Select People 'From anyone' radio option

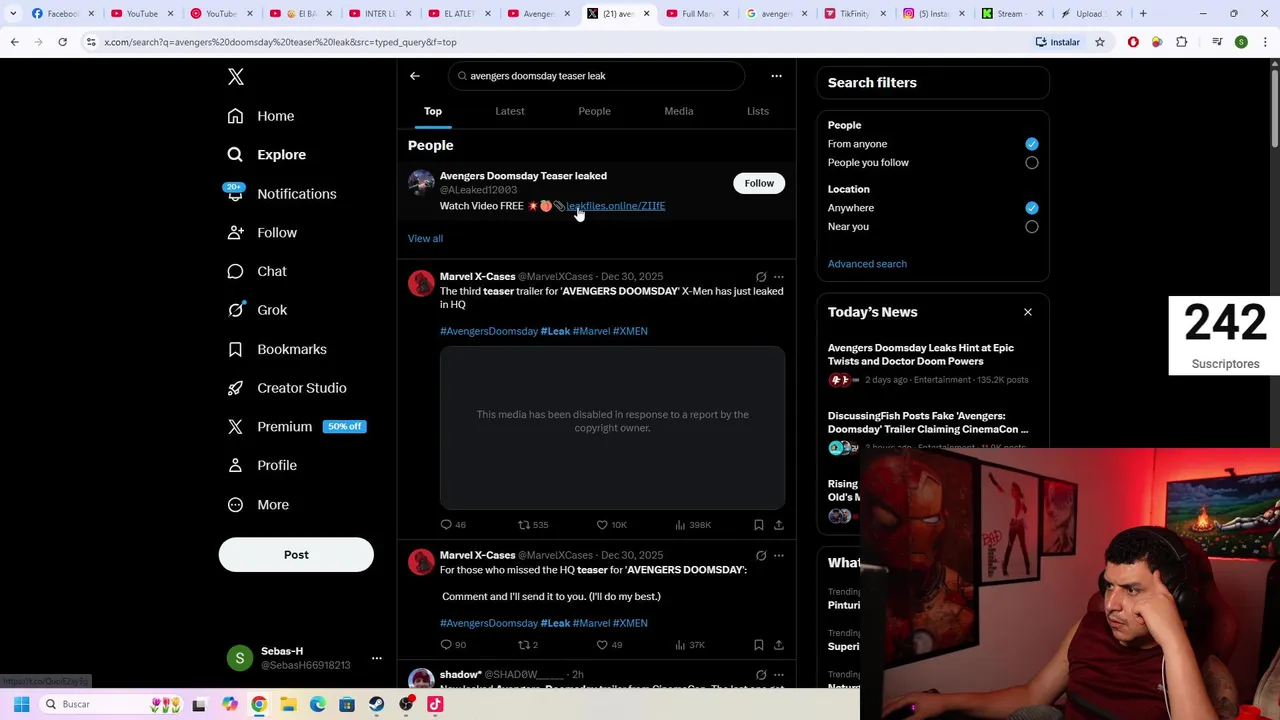1032,144
